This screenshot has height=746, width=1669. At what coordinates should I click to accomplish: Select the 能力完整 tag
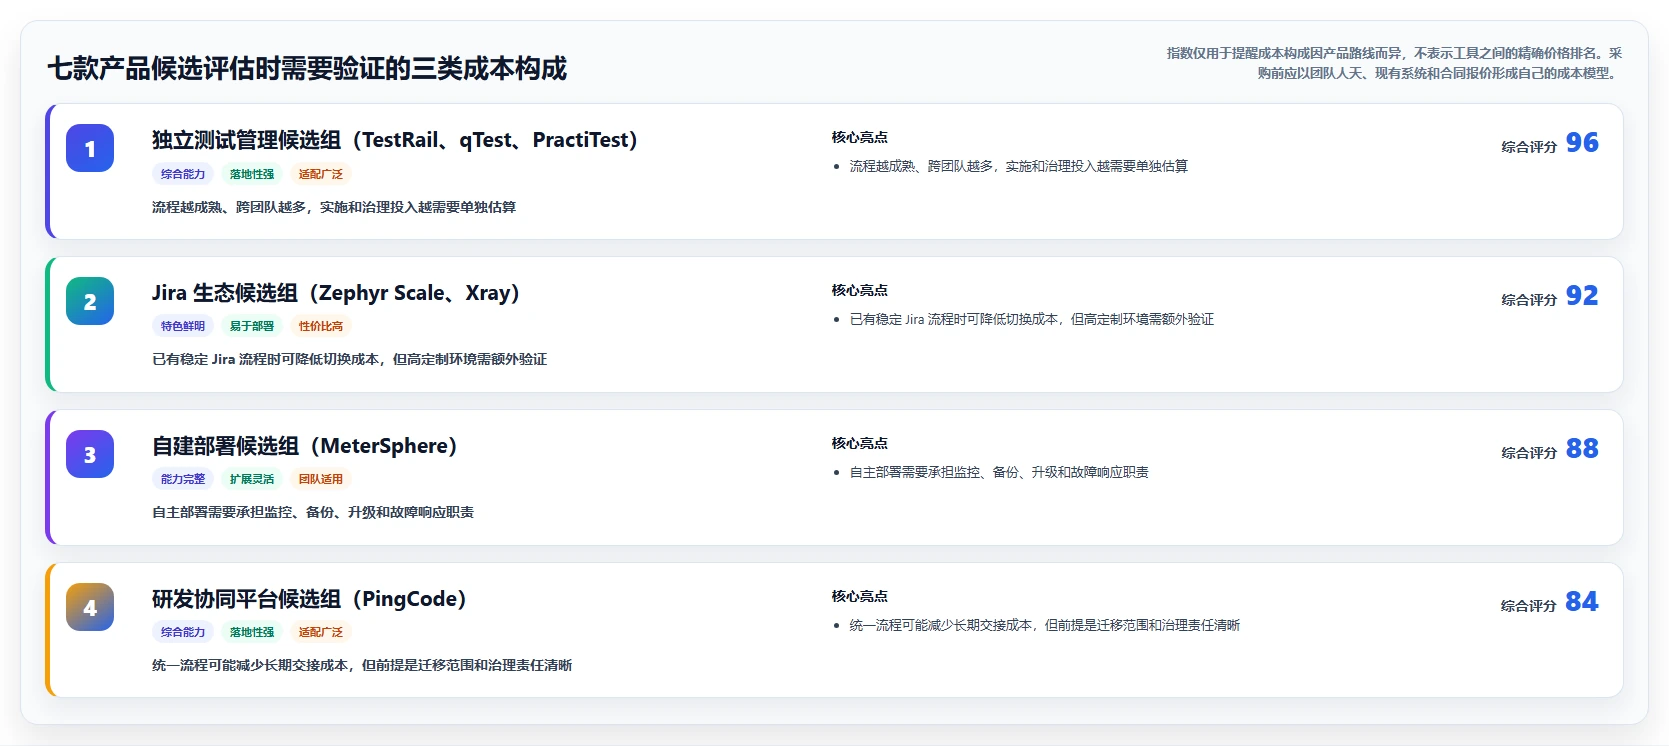point(183,479)
